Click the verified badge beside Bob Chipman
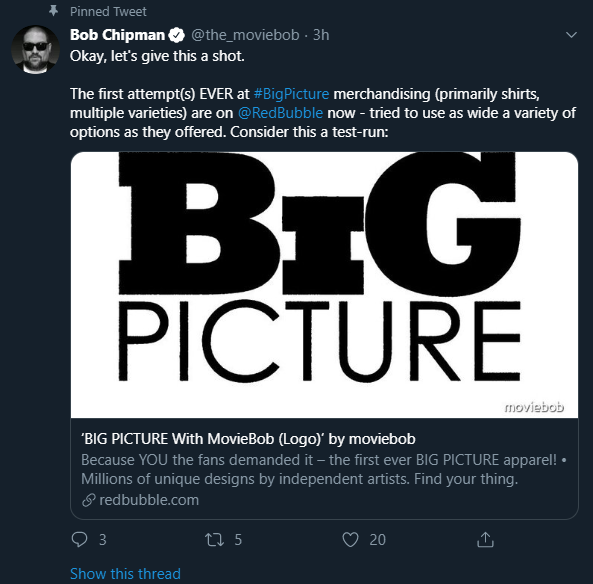This screenshot has height=584, width=593. coord(176,35)
